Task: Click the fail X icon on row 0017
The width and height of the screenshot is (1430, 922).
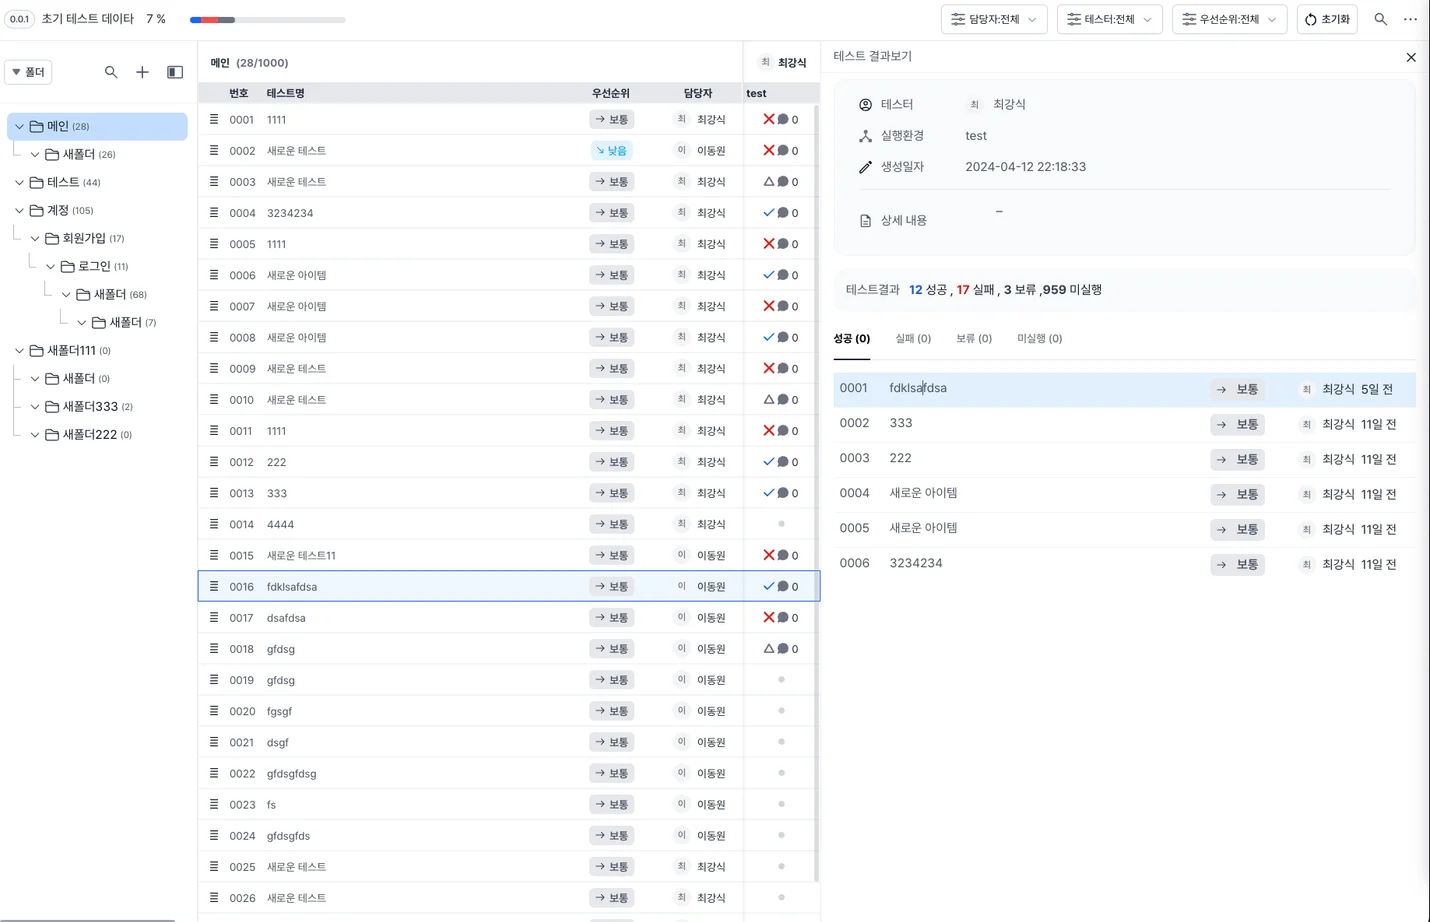Action: click(768, 617)
